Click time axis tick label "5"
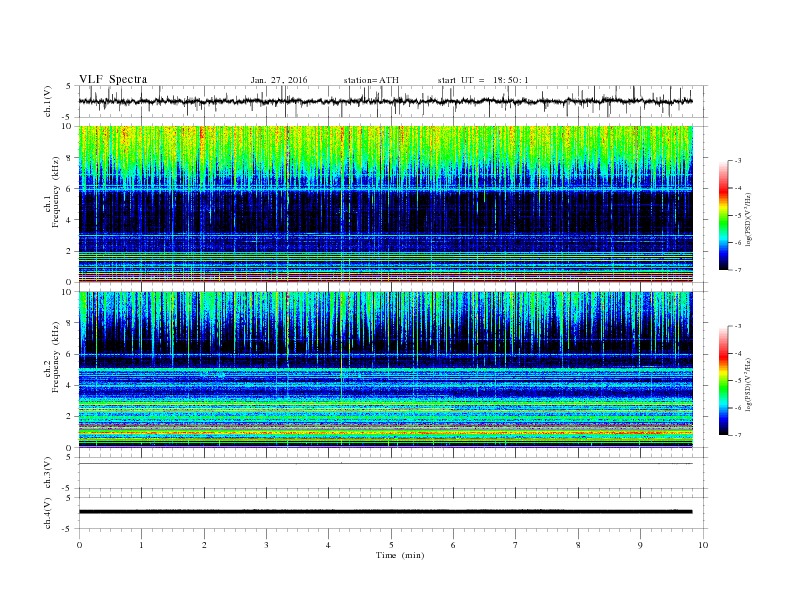The height and width of the screenshot is (612, 792). pyautogui.click(x=391, y=545)
